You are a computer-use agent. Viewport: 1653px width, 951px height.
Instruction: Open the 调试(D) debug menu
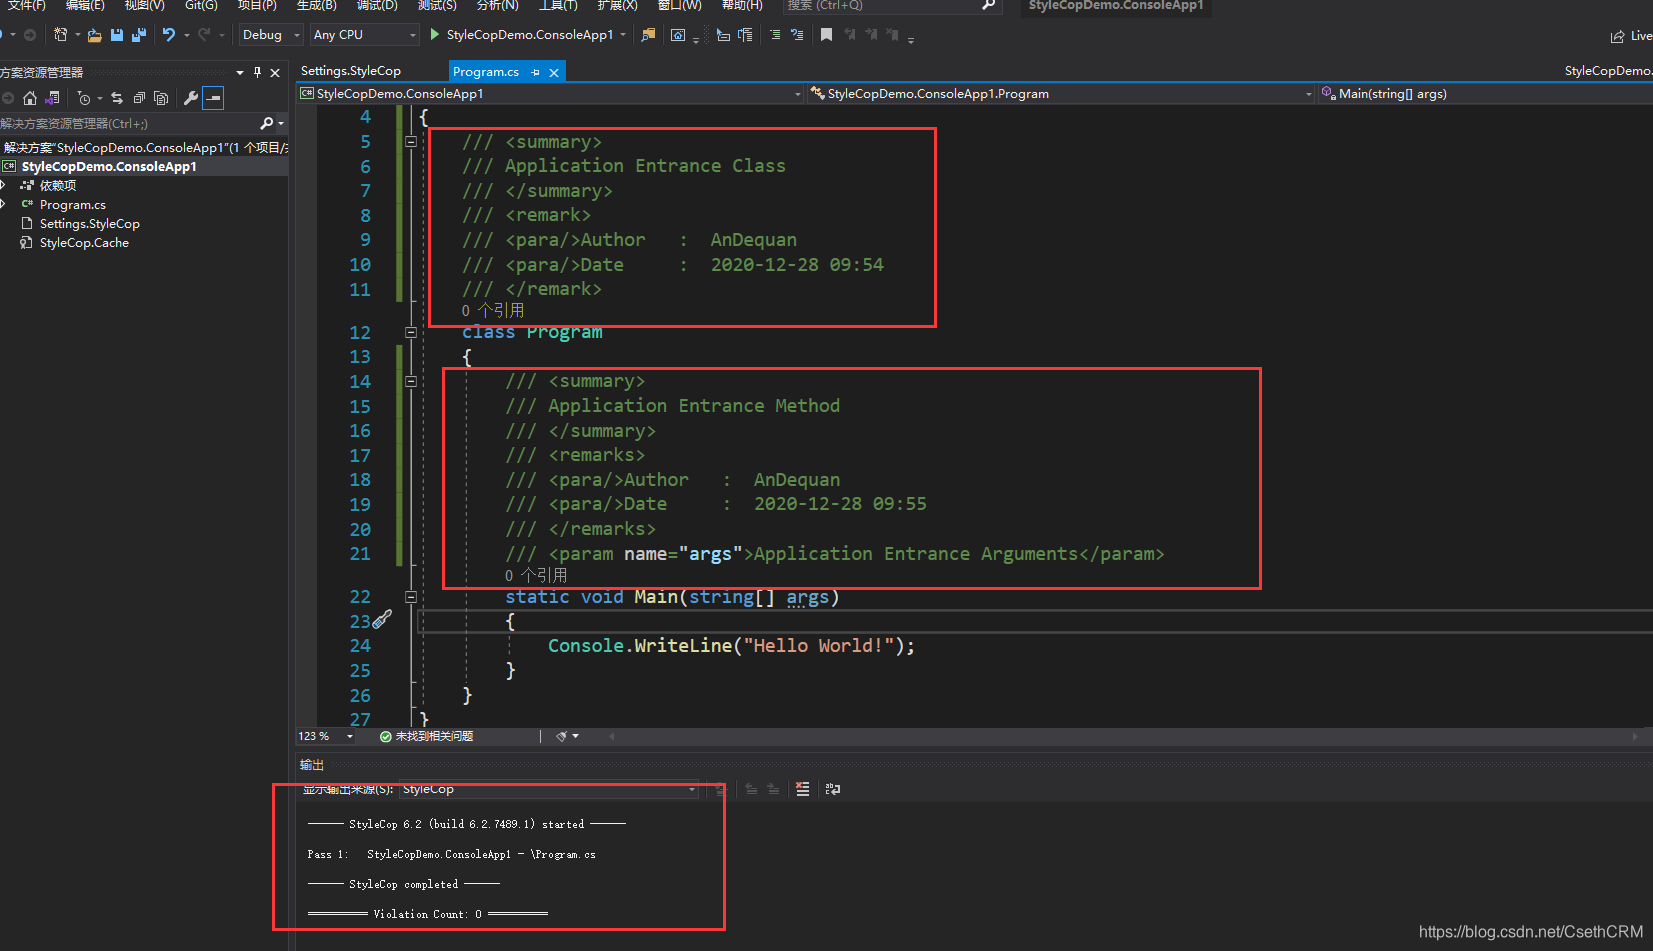[x=377, y=6]
